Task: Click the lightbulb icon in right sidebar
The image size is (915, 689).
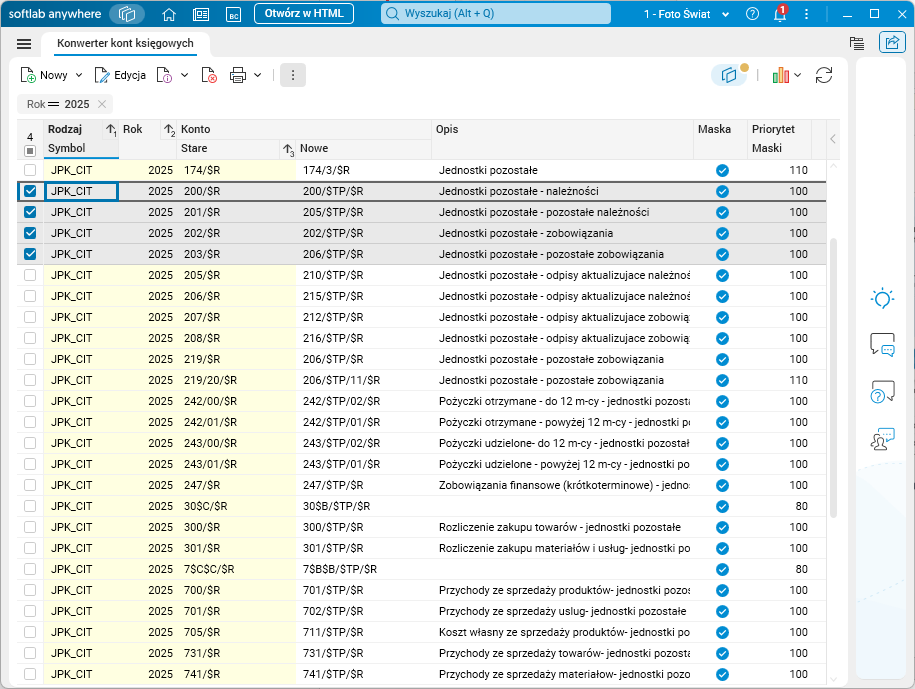Action: tap(881, 297)
